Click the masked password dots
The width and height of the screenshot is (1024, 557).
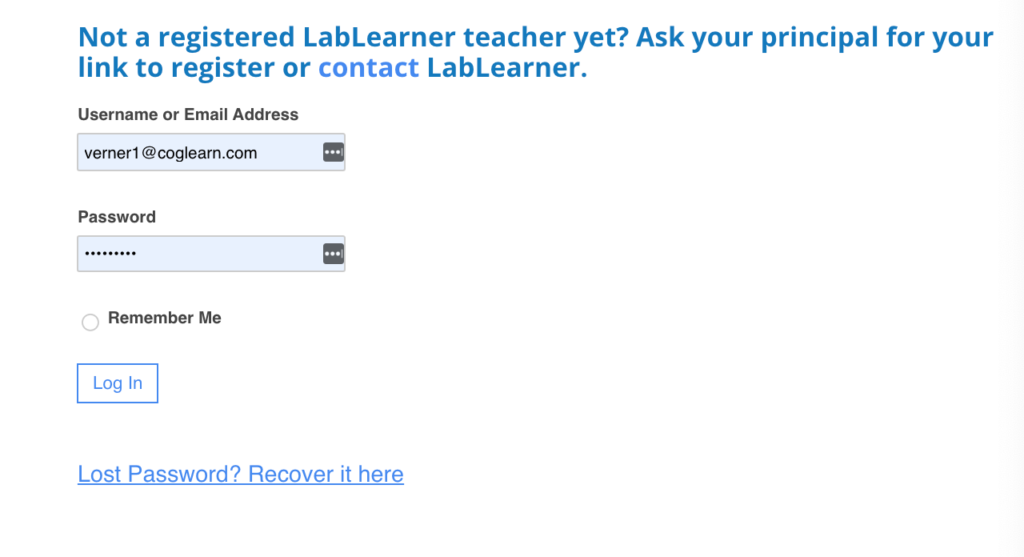pyautogui.click(x=110, y=253)
